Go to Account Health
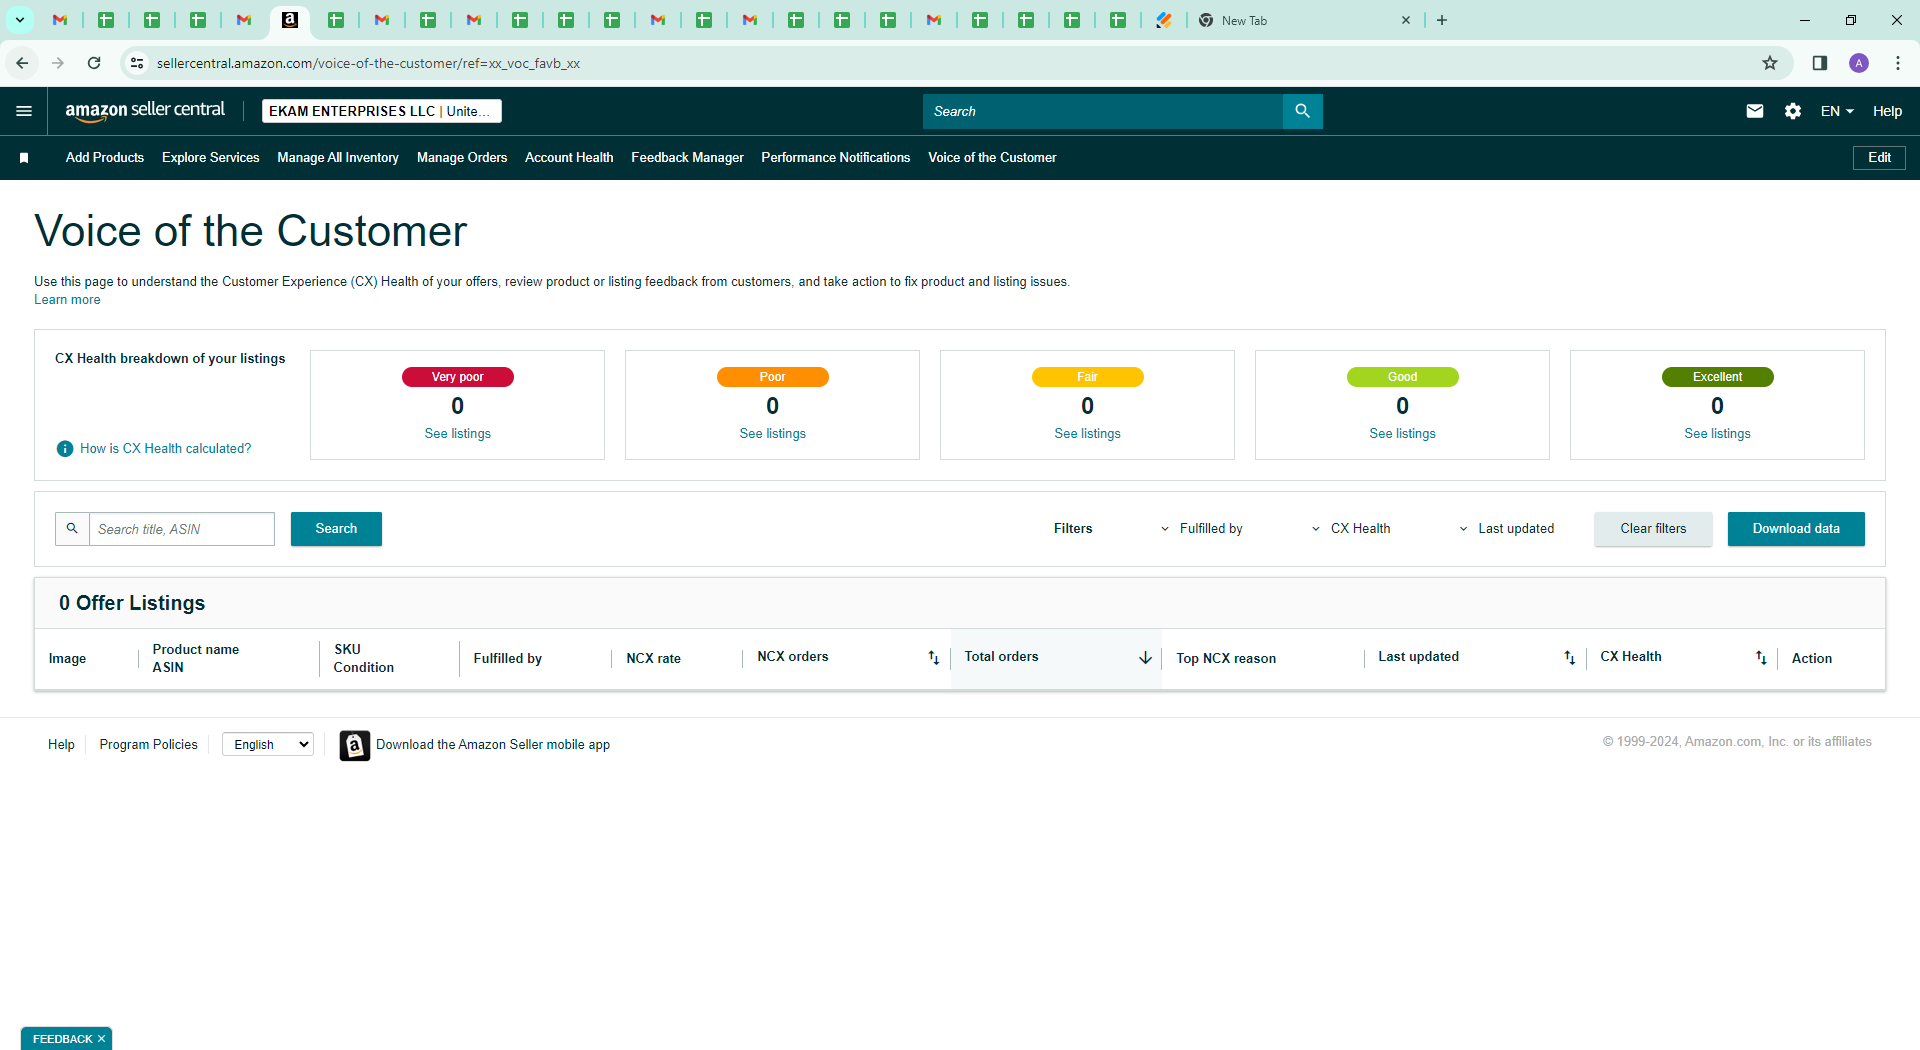The height and width of the screenshot is (1050, 1920). pyautogui.click(x=569, y=158)
